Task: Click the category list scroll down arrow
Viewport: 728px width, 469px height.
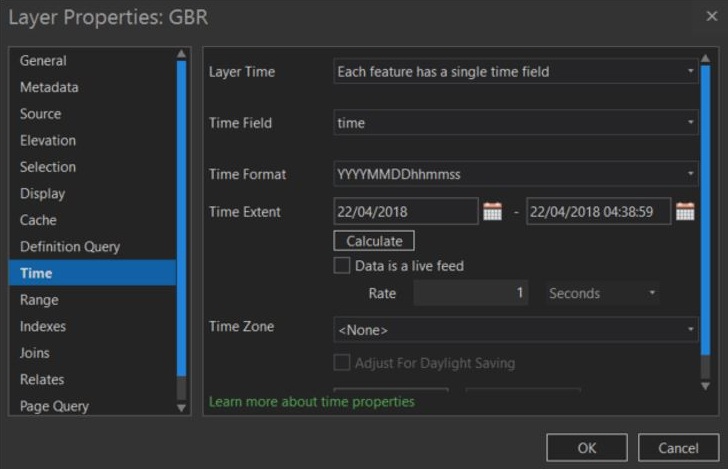Action: [x=182, y=408]
